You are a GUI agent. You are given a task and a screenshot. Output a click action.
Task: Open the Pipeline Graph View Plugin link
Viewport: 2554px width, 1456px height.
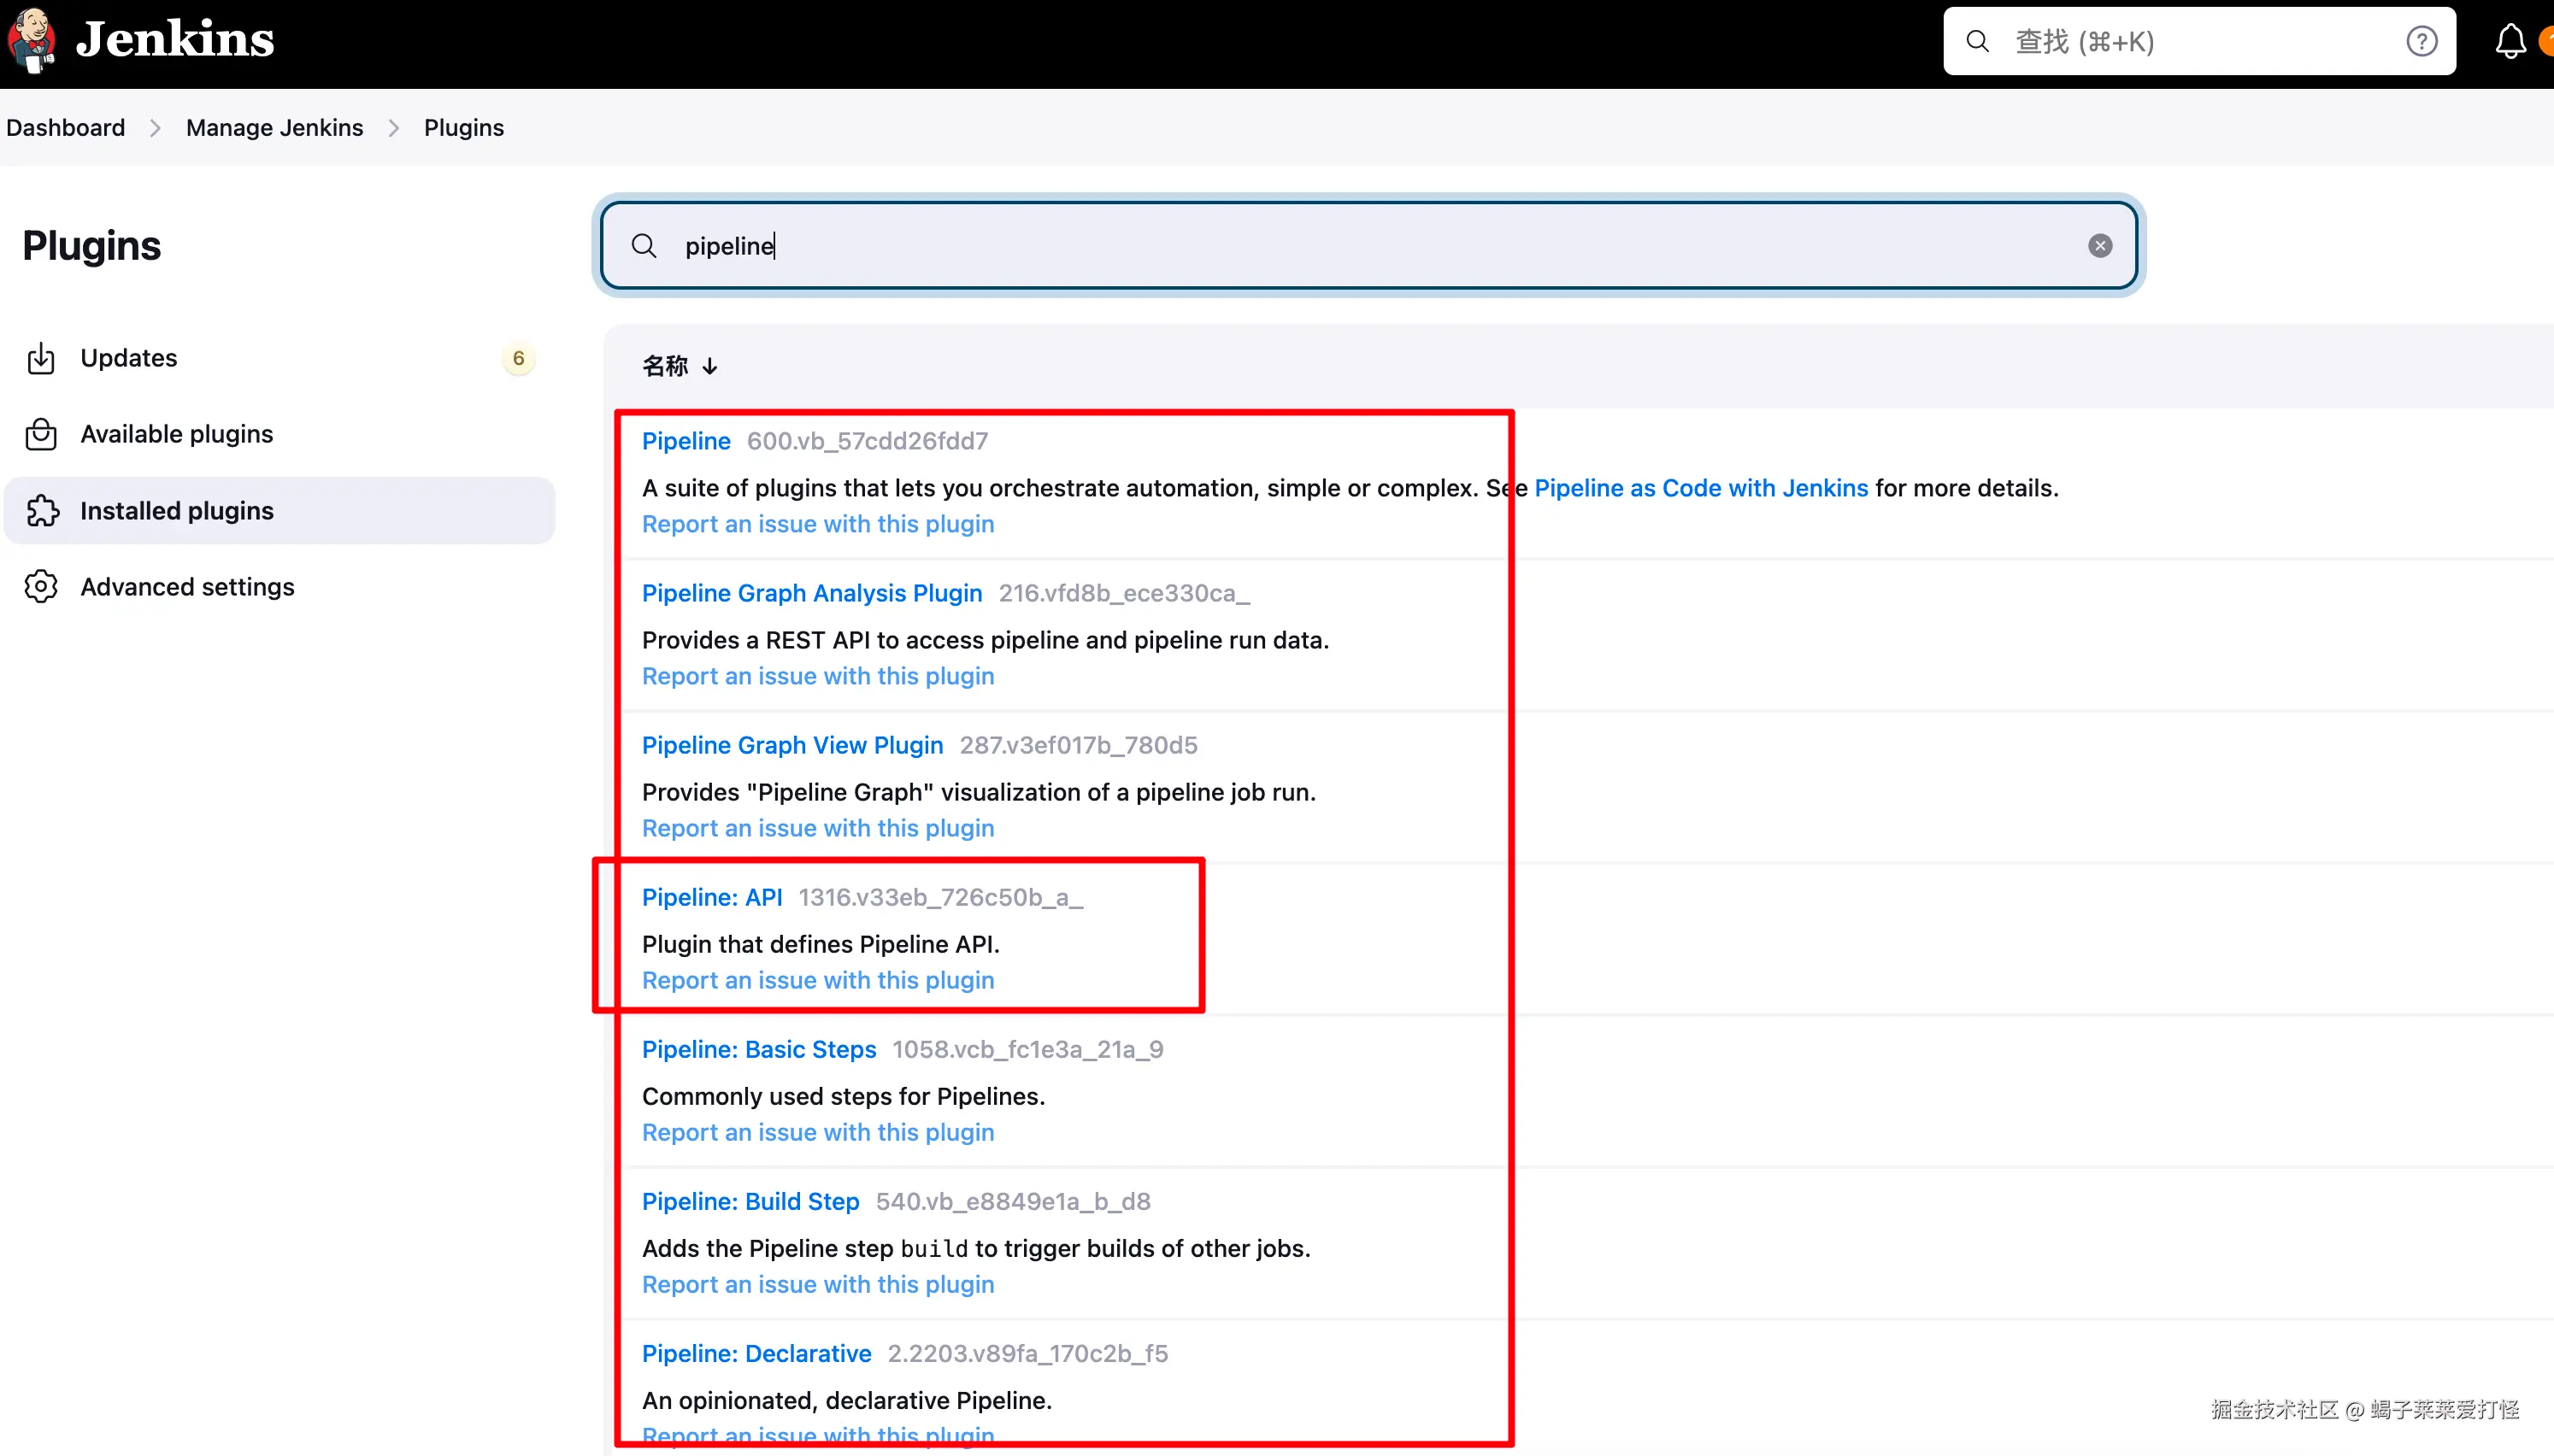pos(792,745)
